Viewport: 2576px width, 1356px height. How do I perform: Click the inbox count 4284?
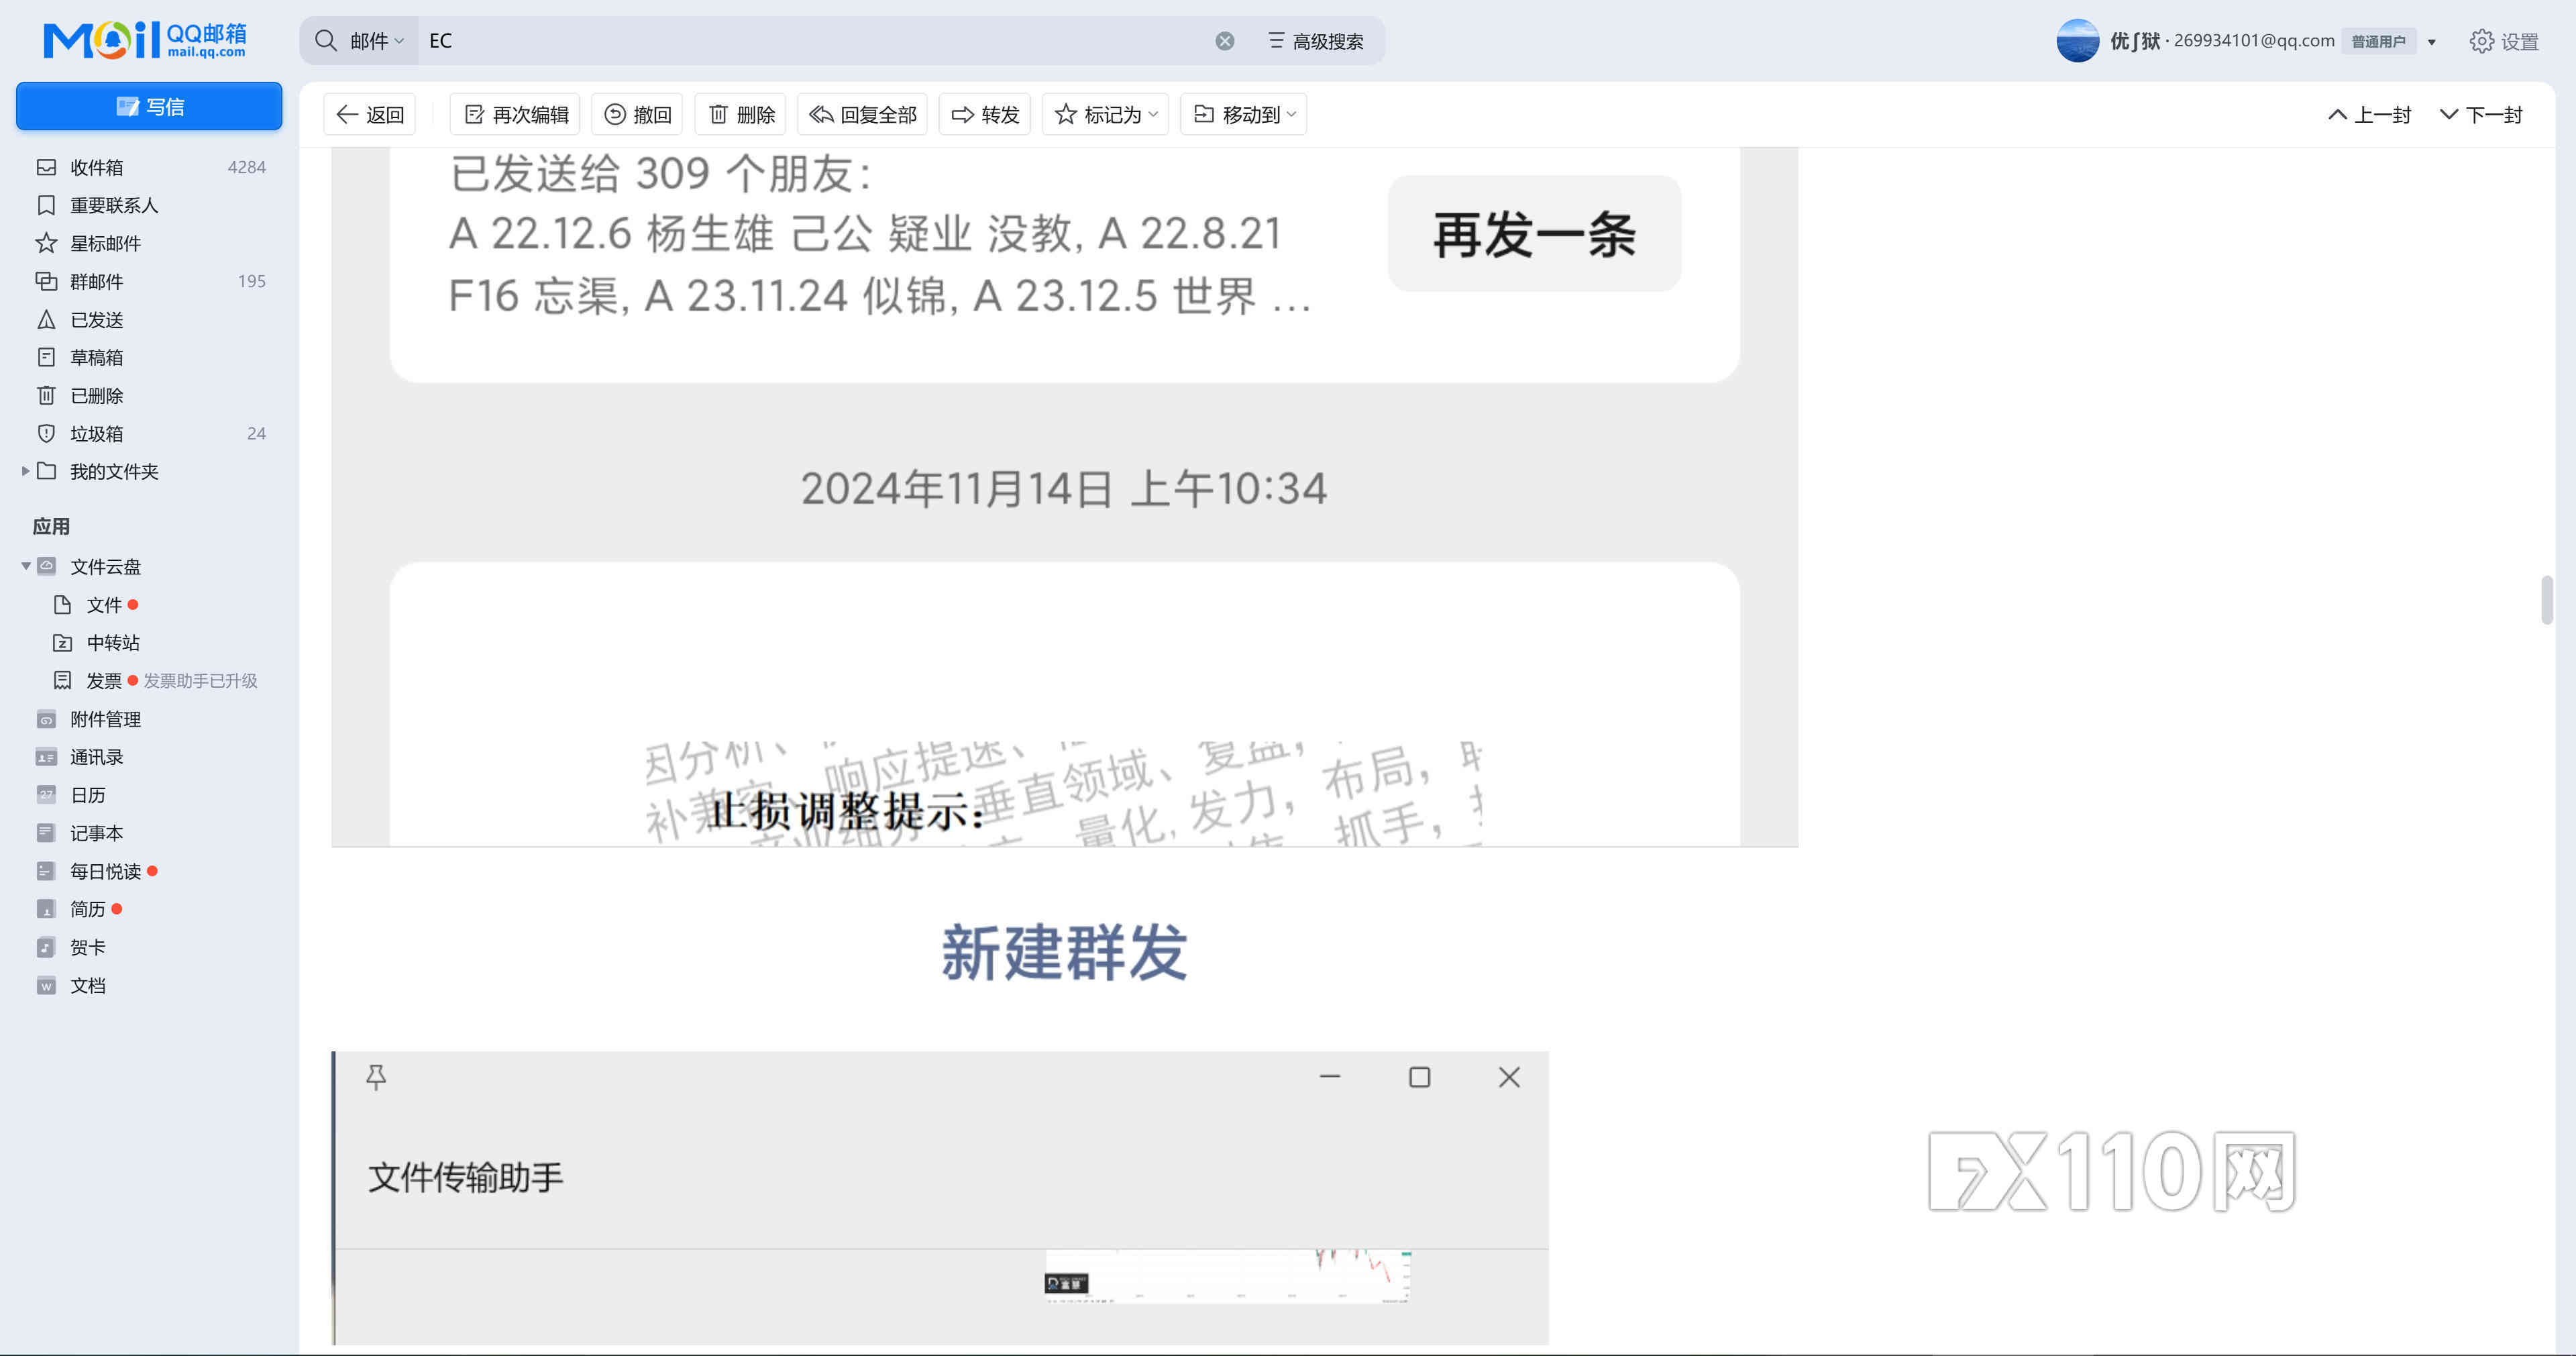coord(246,167)
